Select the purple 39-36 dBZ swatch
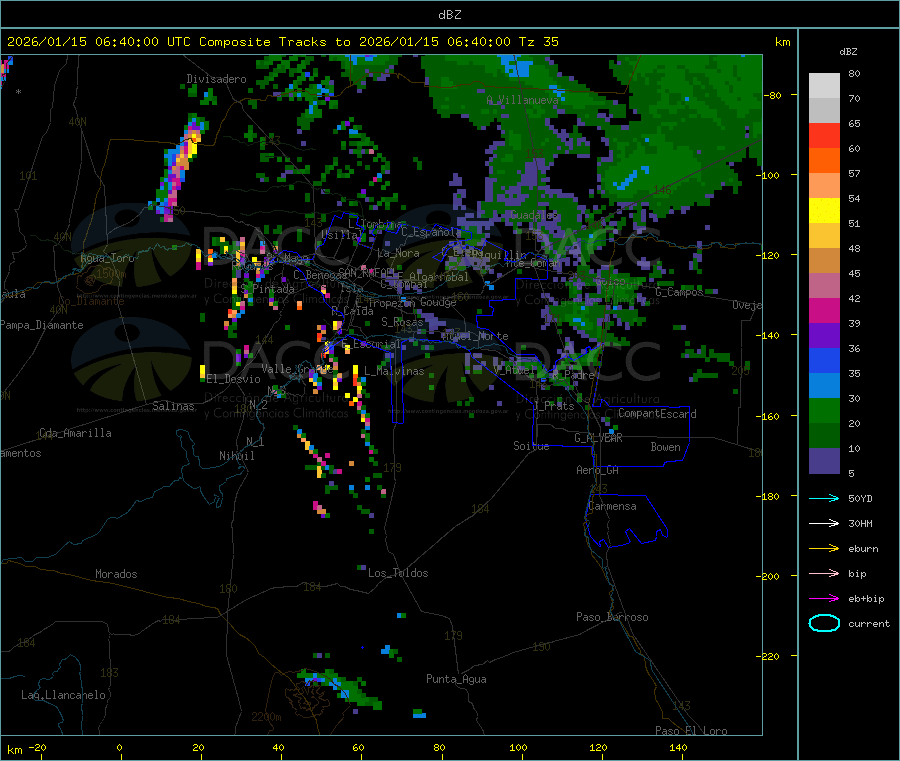The image size is (900, 761). tap(824, 336)
